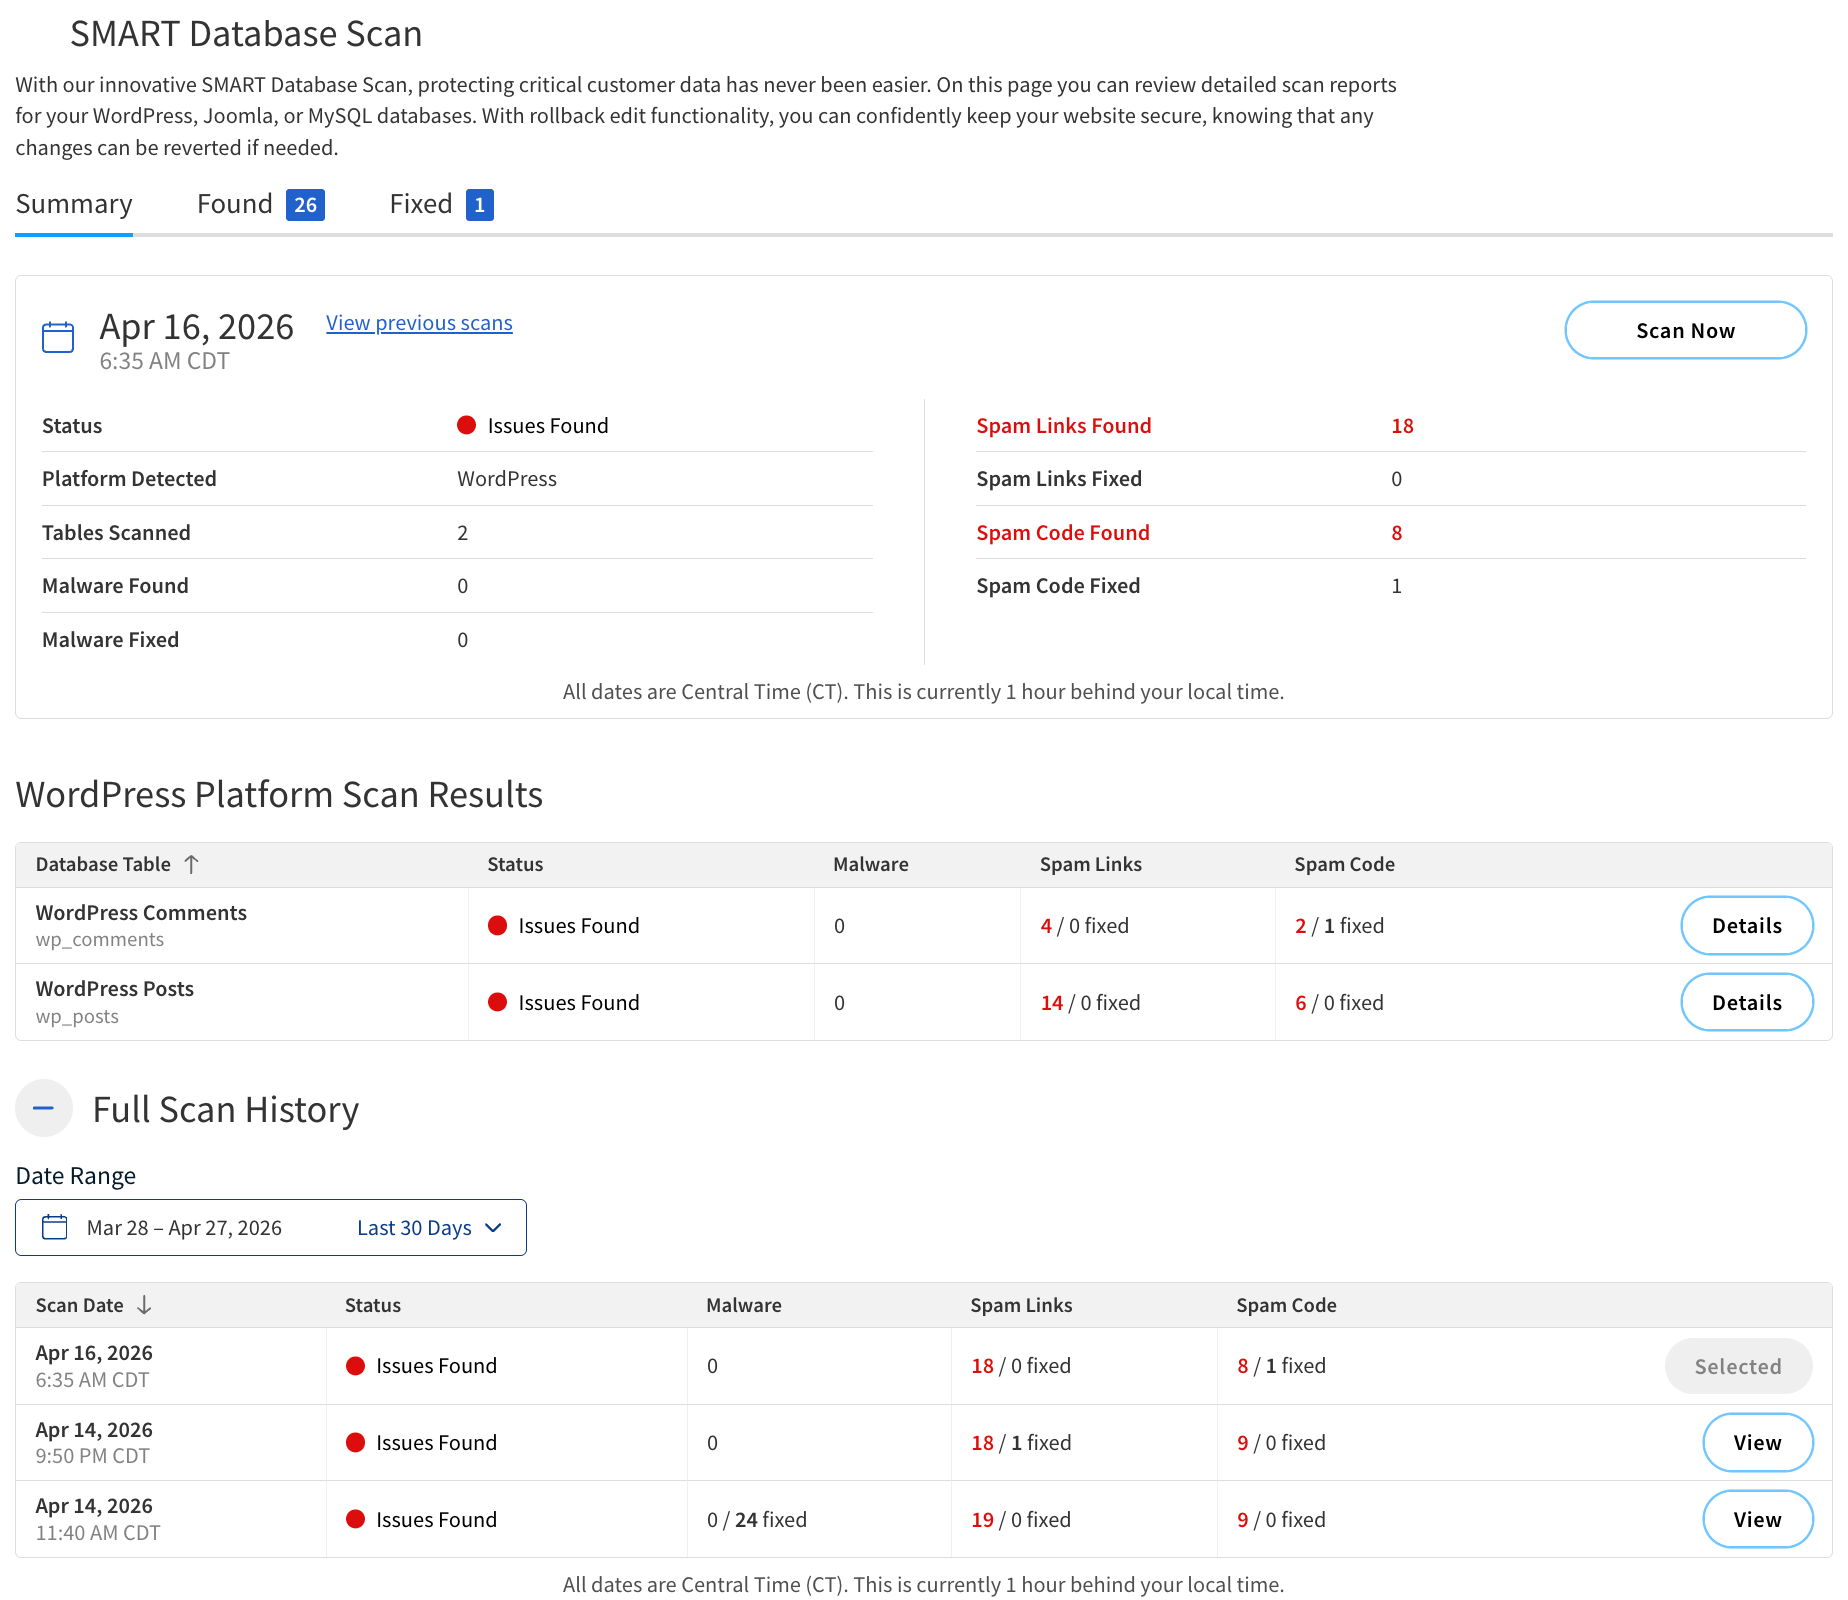Open Details for WordPress Posts
Viewport: 1848px width, 1600px height.
(1747, 1002)
